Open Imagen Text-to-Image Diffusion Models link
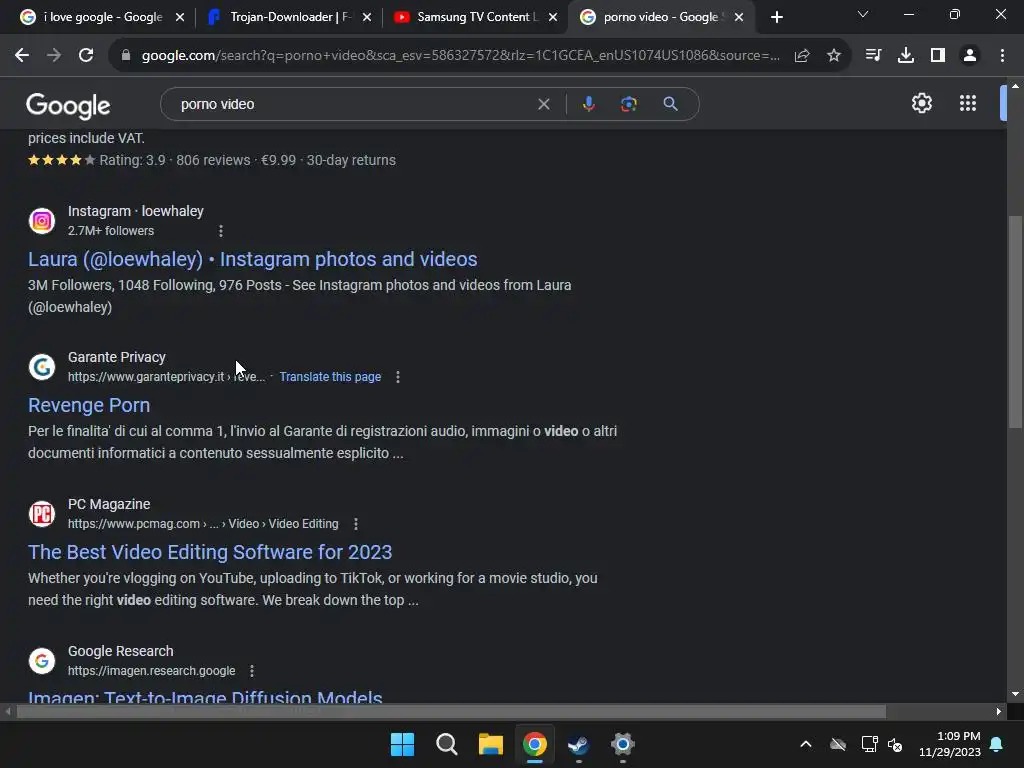 click(x=205, y=696)
